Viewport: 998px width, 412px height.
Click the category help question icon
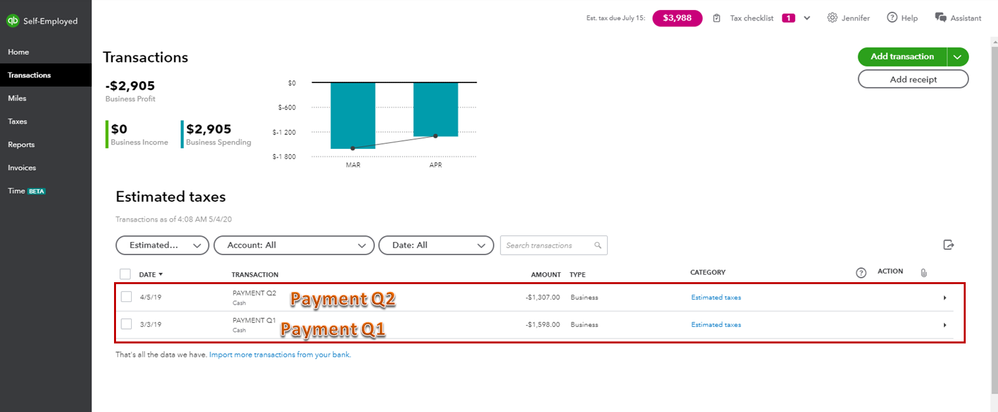tap(861, 273)
